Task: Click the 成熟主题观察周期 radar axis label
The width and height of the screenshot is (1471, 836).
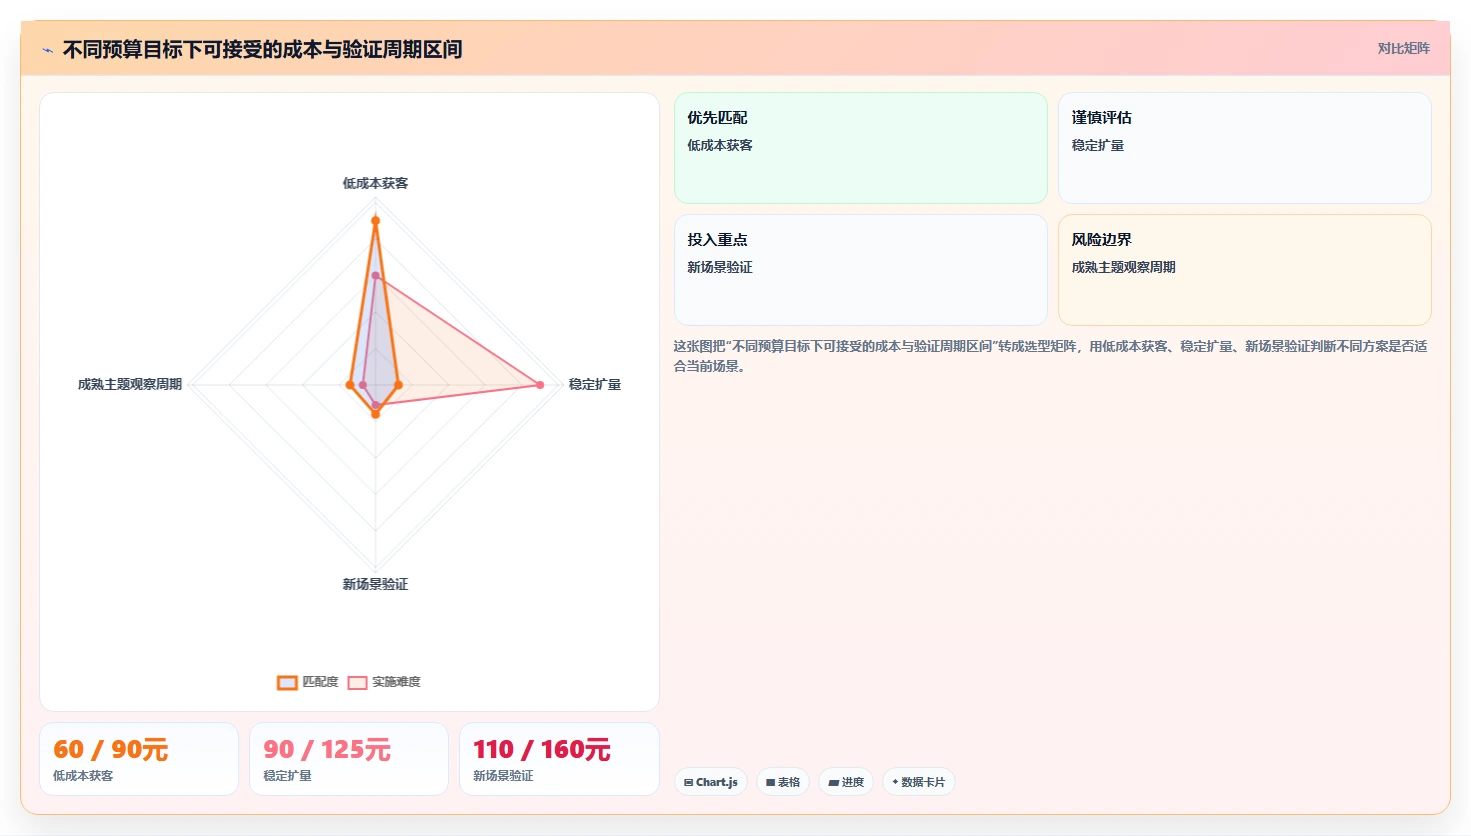Action: tap(130, 384)
